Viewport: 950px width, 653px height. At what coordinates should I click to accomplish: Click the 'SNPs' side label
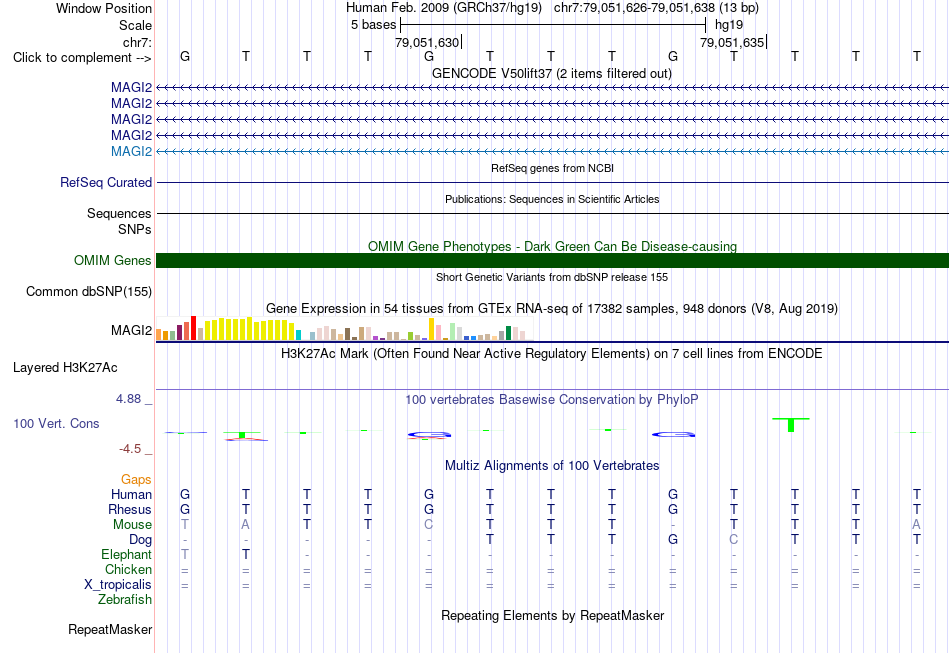(135, 229)
